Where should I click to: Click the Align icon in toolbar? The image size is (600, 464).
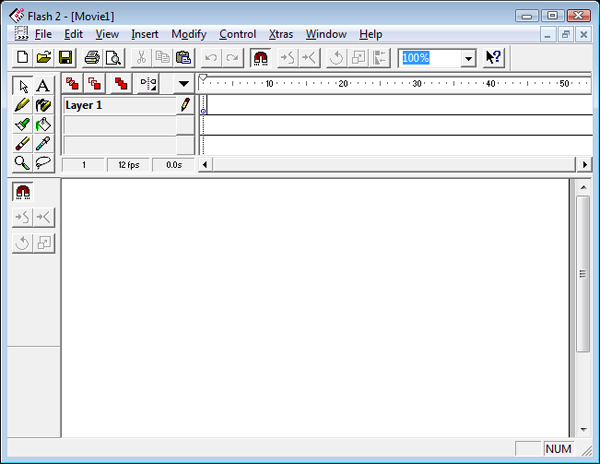point(380,58)
